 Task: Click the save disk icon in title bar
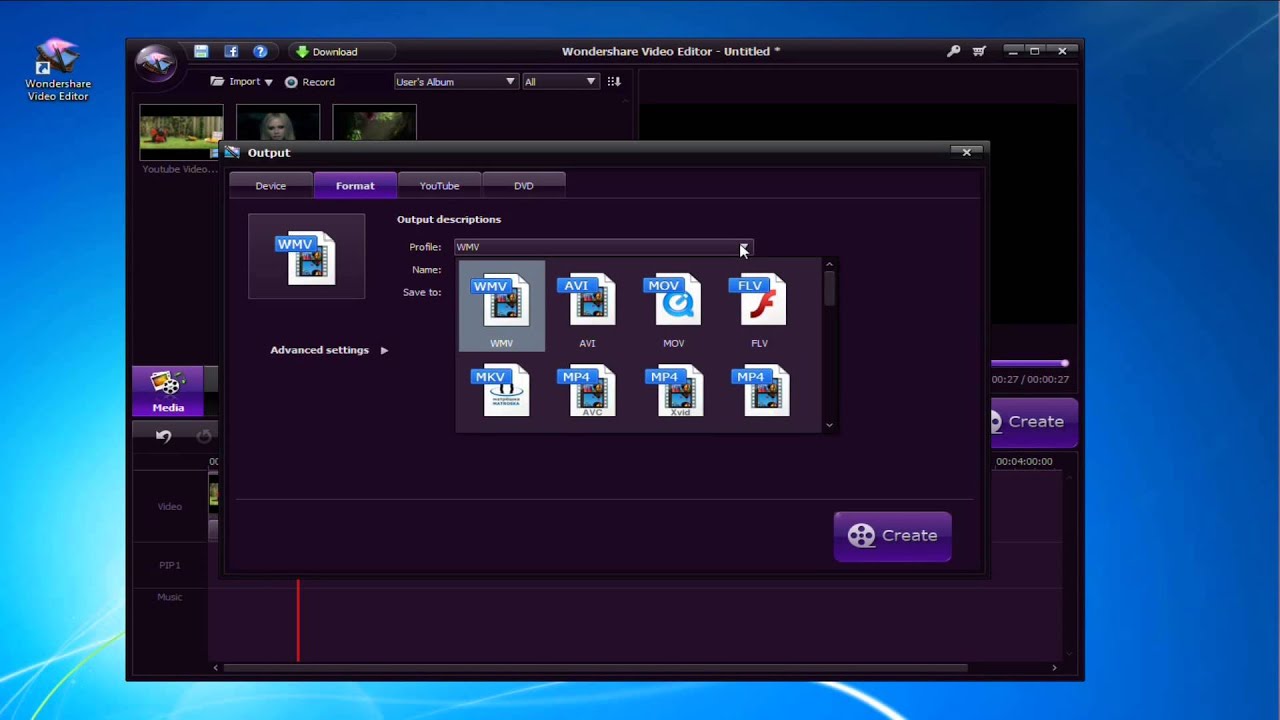point(201,51)
